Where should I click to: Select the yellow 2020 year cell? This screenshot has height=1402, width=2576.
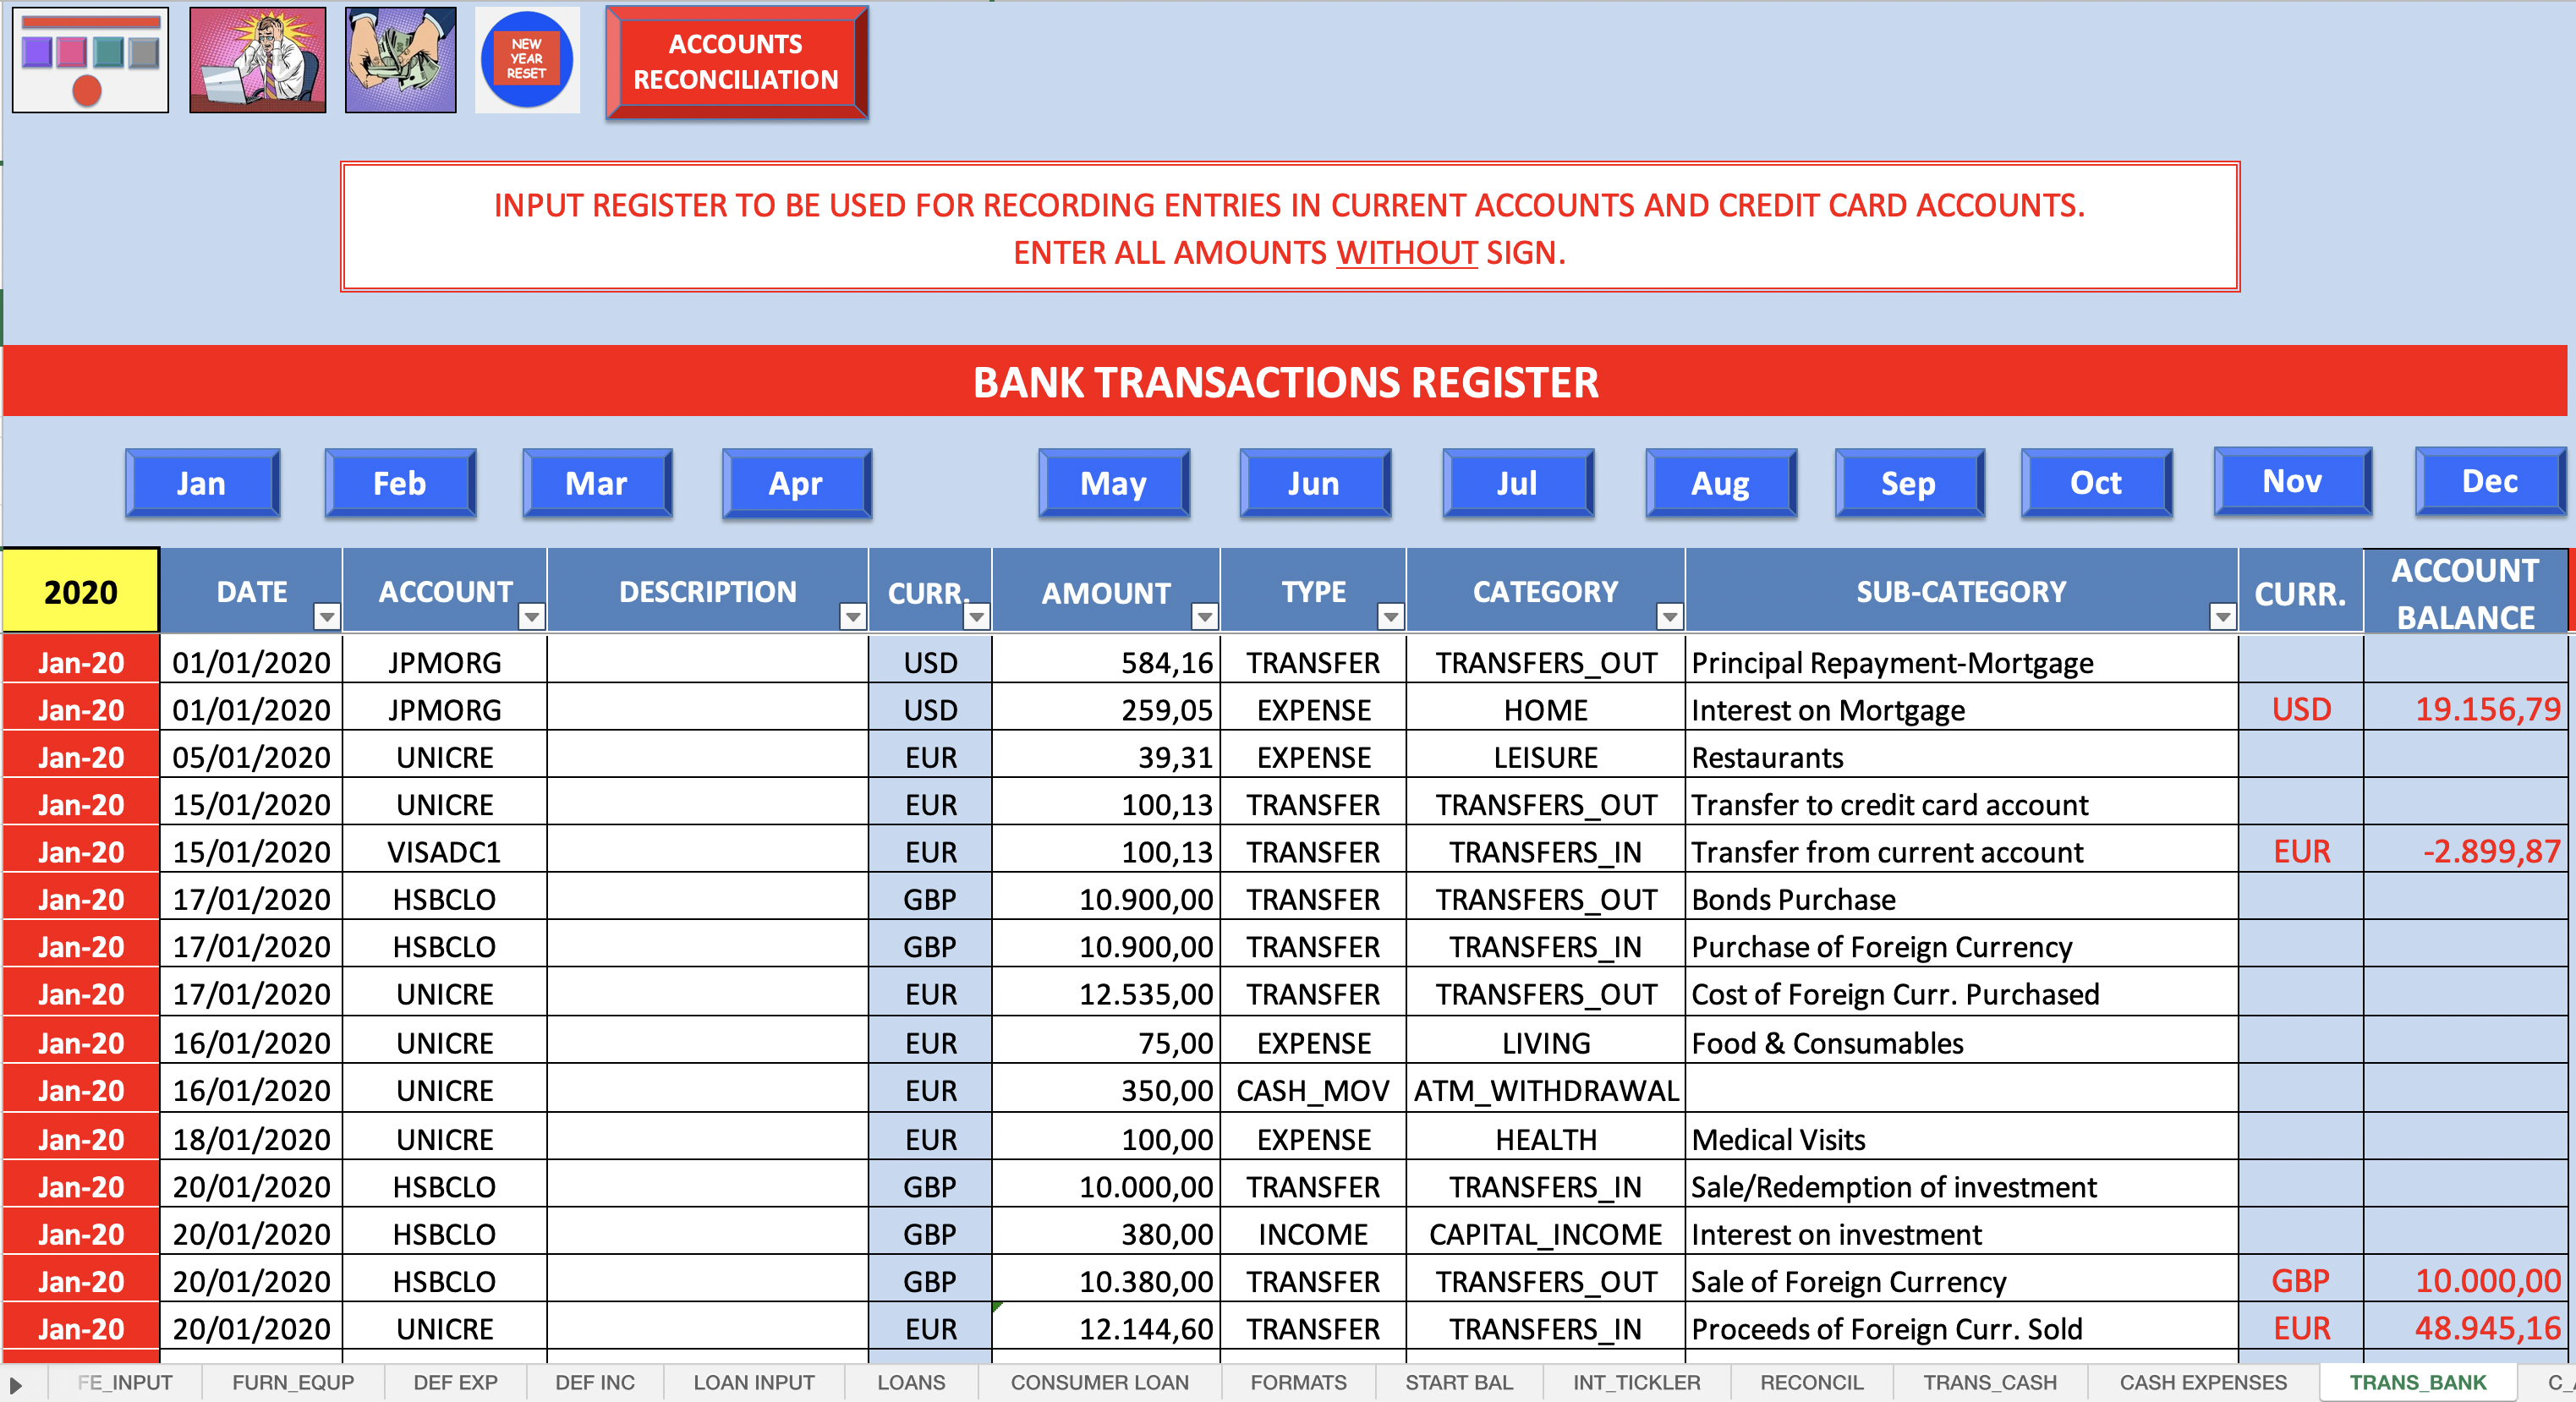[x=81, y=591]
